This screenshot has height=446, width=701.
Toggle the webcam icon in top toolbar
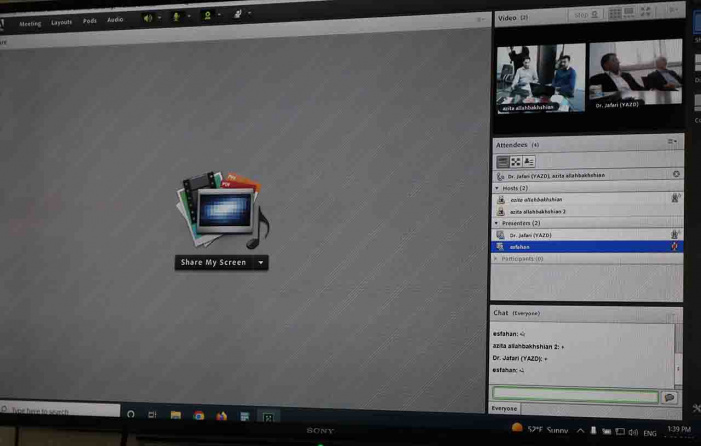(207, 16)
